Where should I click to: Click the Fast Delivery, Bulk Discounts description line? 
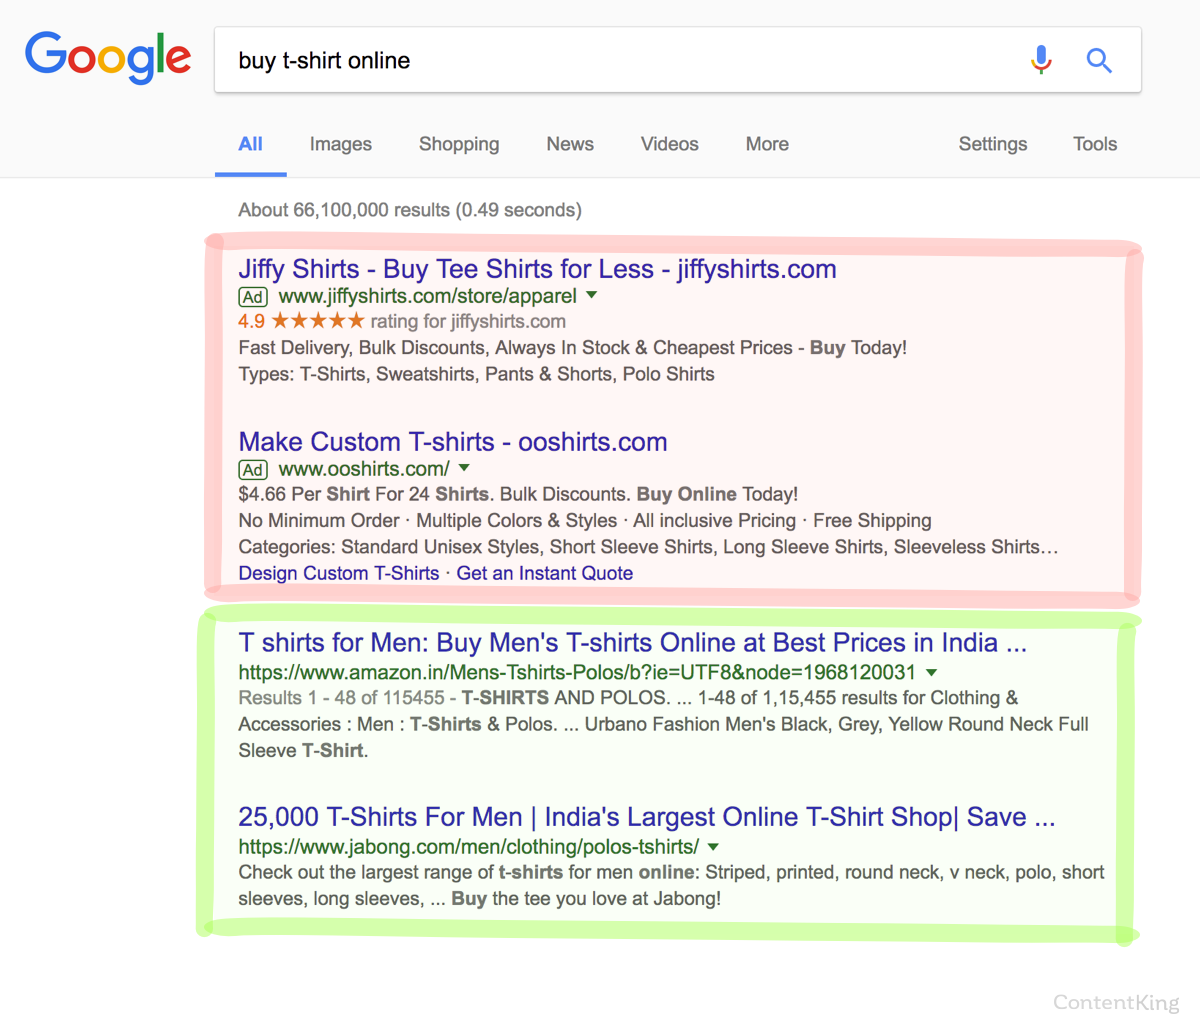coord(573,348)
